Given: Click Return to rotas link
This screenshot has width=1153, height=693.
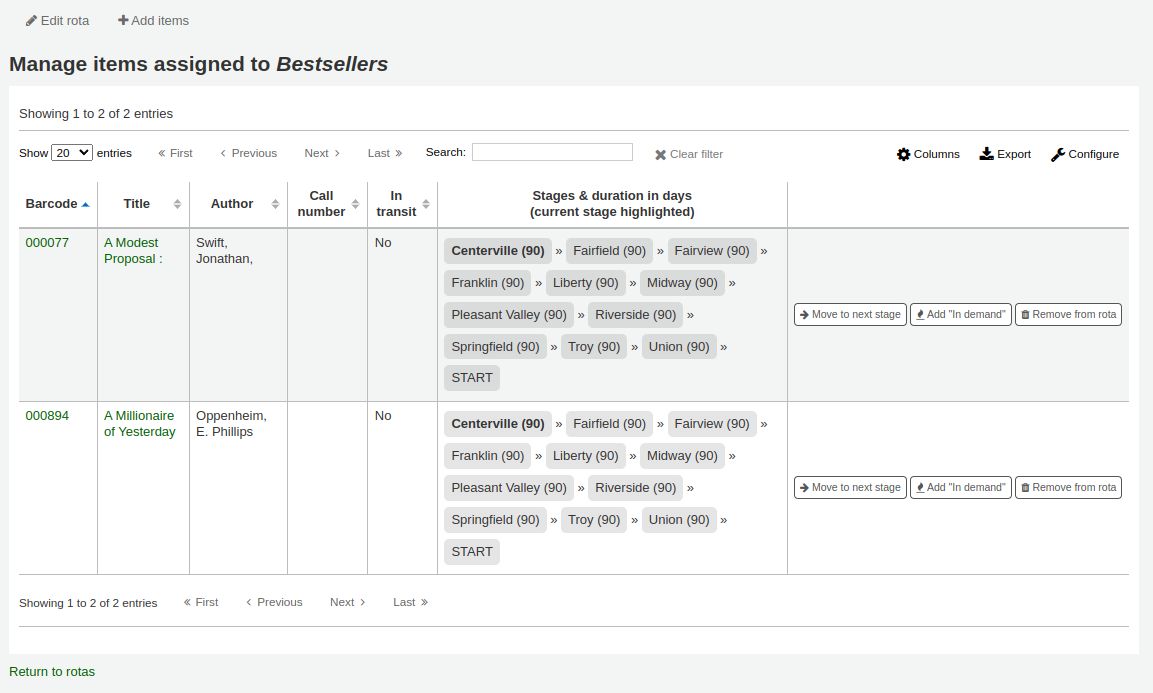Looking at the screenshot, I should pos(52,672).
